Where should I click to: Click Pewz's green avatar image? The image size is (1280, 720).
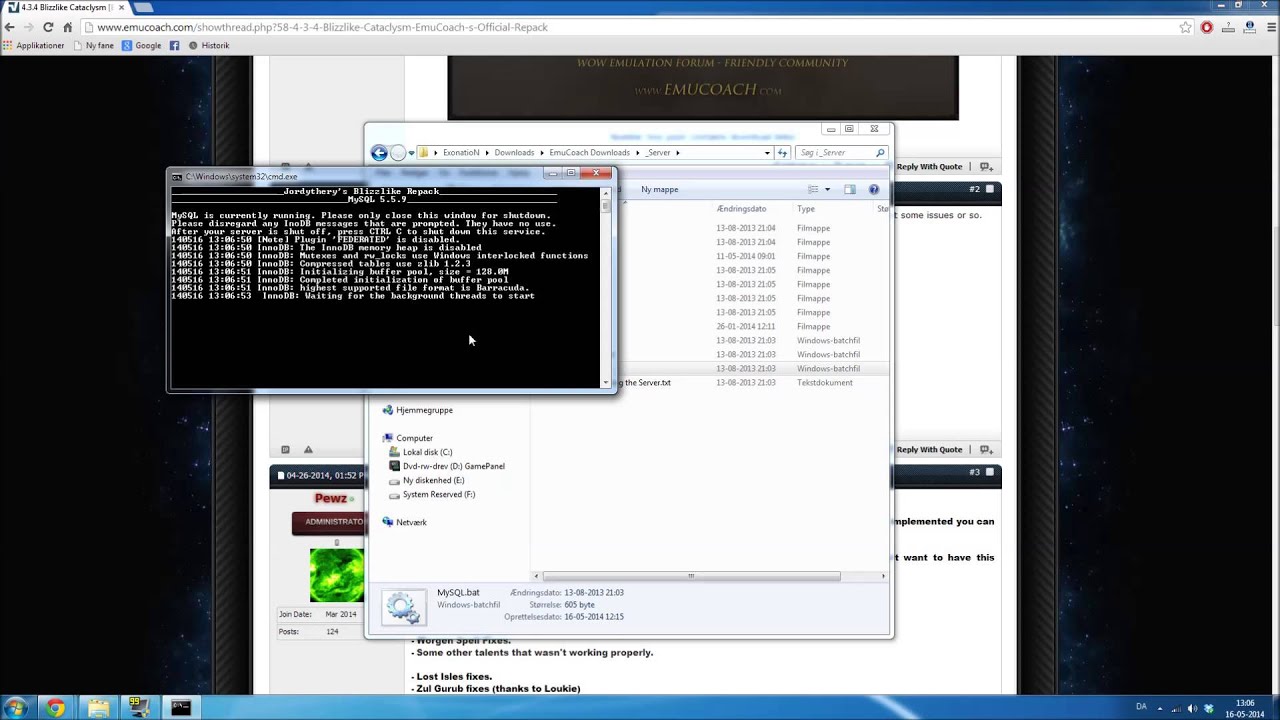click(x=336, y=575)
